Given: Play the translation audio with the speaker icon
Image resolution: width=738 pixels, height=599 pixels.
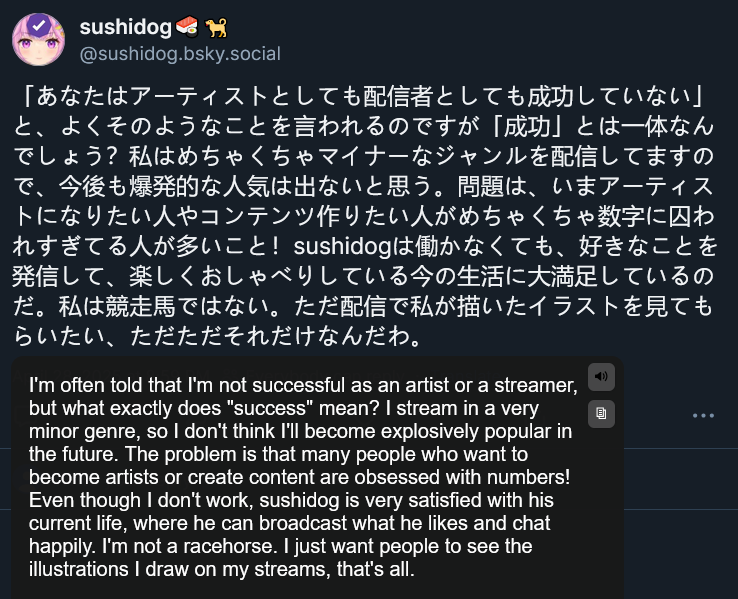Looking at the screenshot, I should 601,377.
